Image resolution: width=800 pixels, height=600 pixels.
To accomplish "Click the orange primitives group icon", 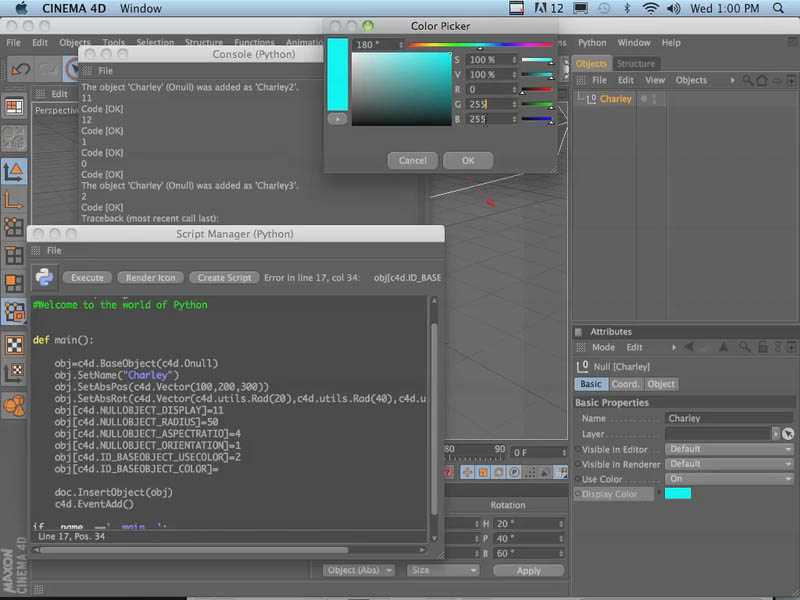I will [14, 406].
